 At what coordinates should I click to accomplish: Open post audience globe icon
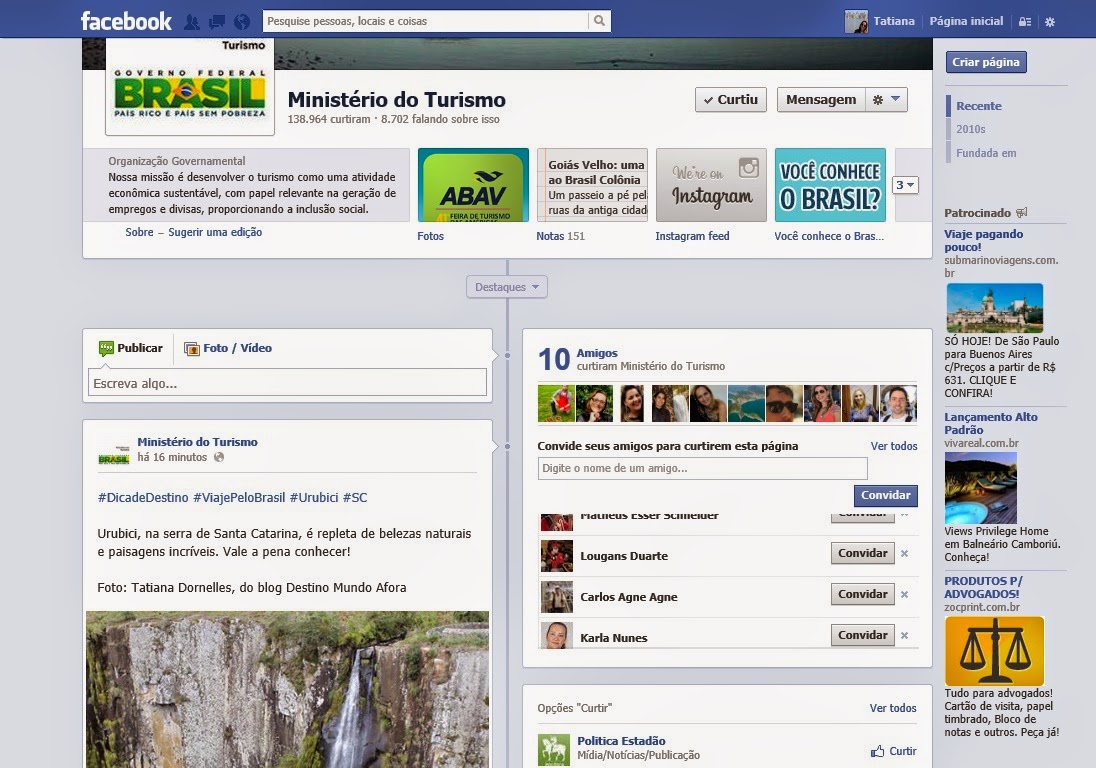219,457
